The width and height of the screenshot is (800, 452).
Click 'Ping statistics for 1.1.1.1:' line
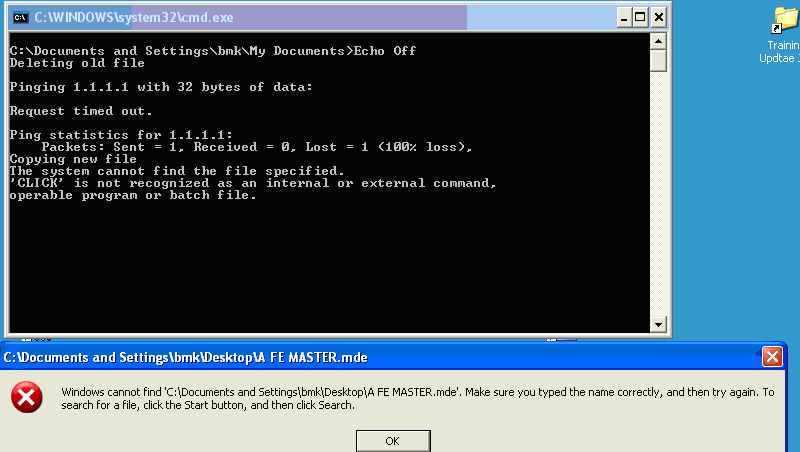[121, 135]
